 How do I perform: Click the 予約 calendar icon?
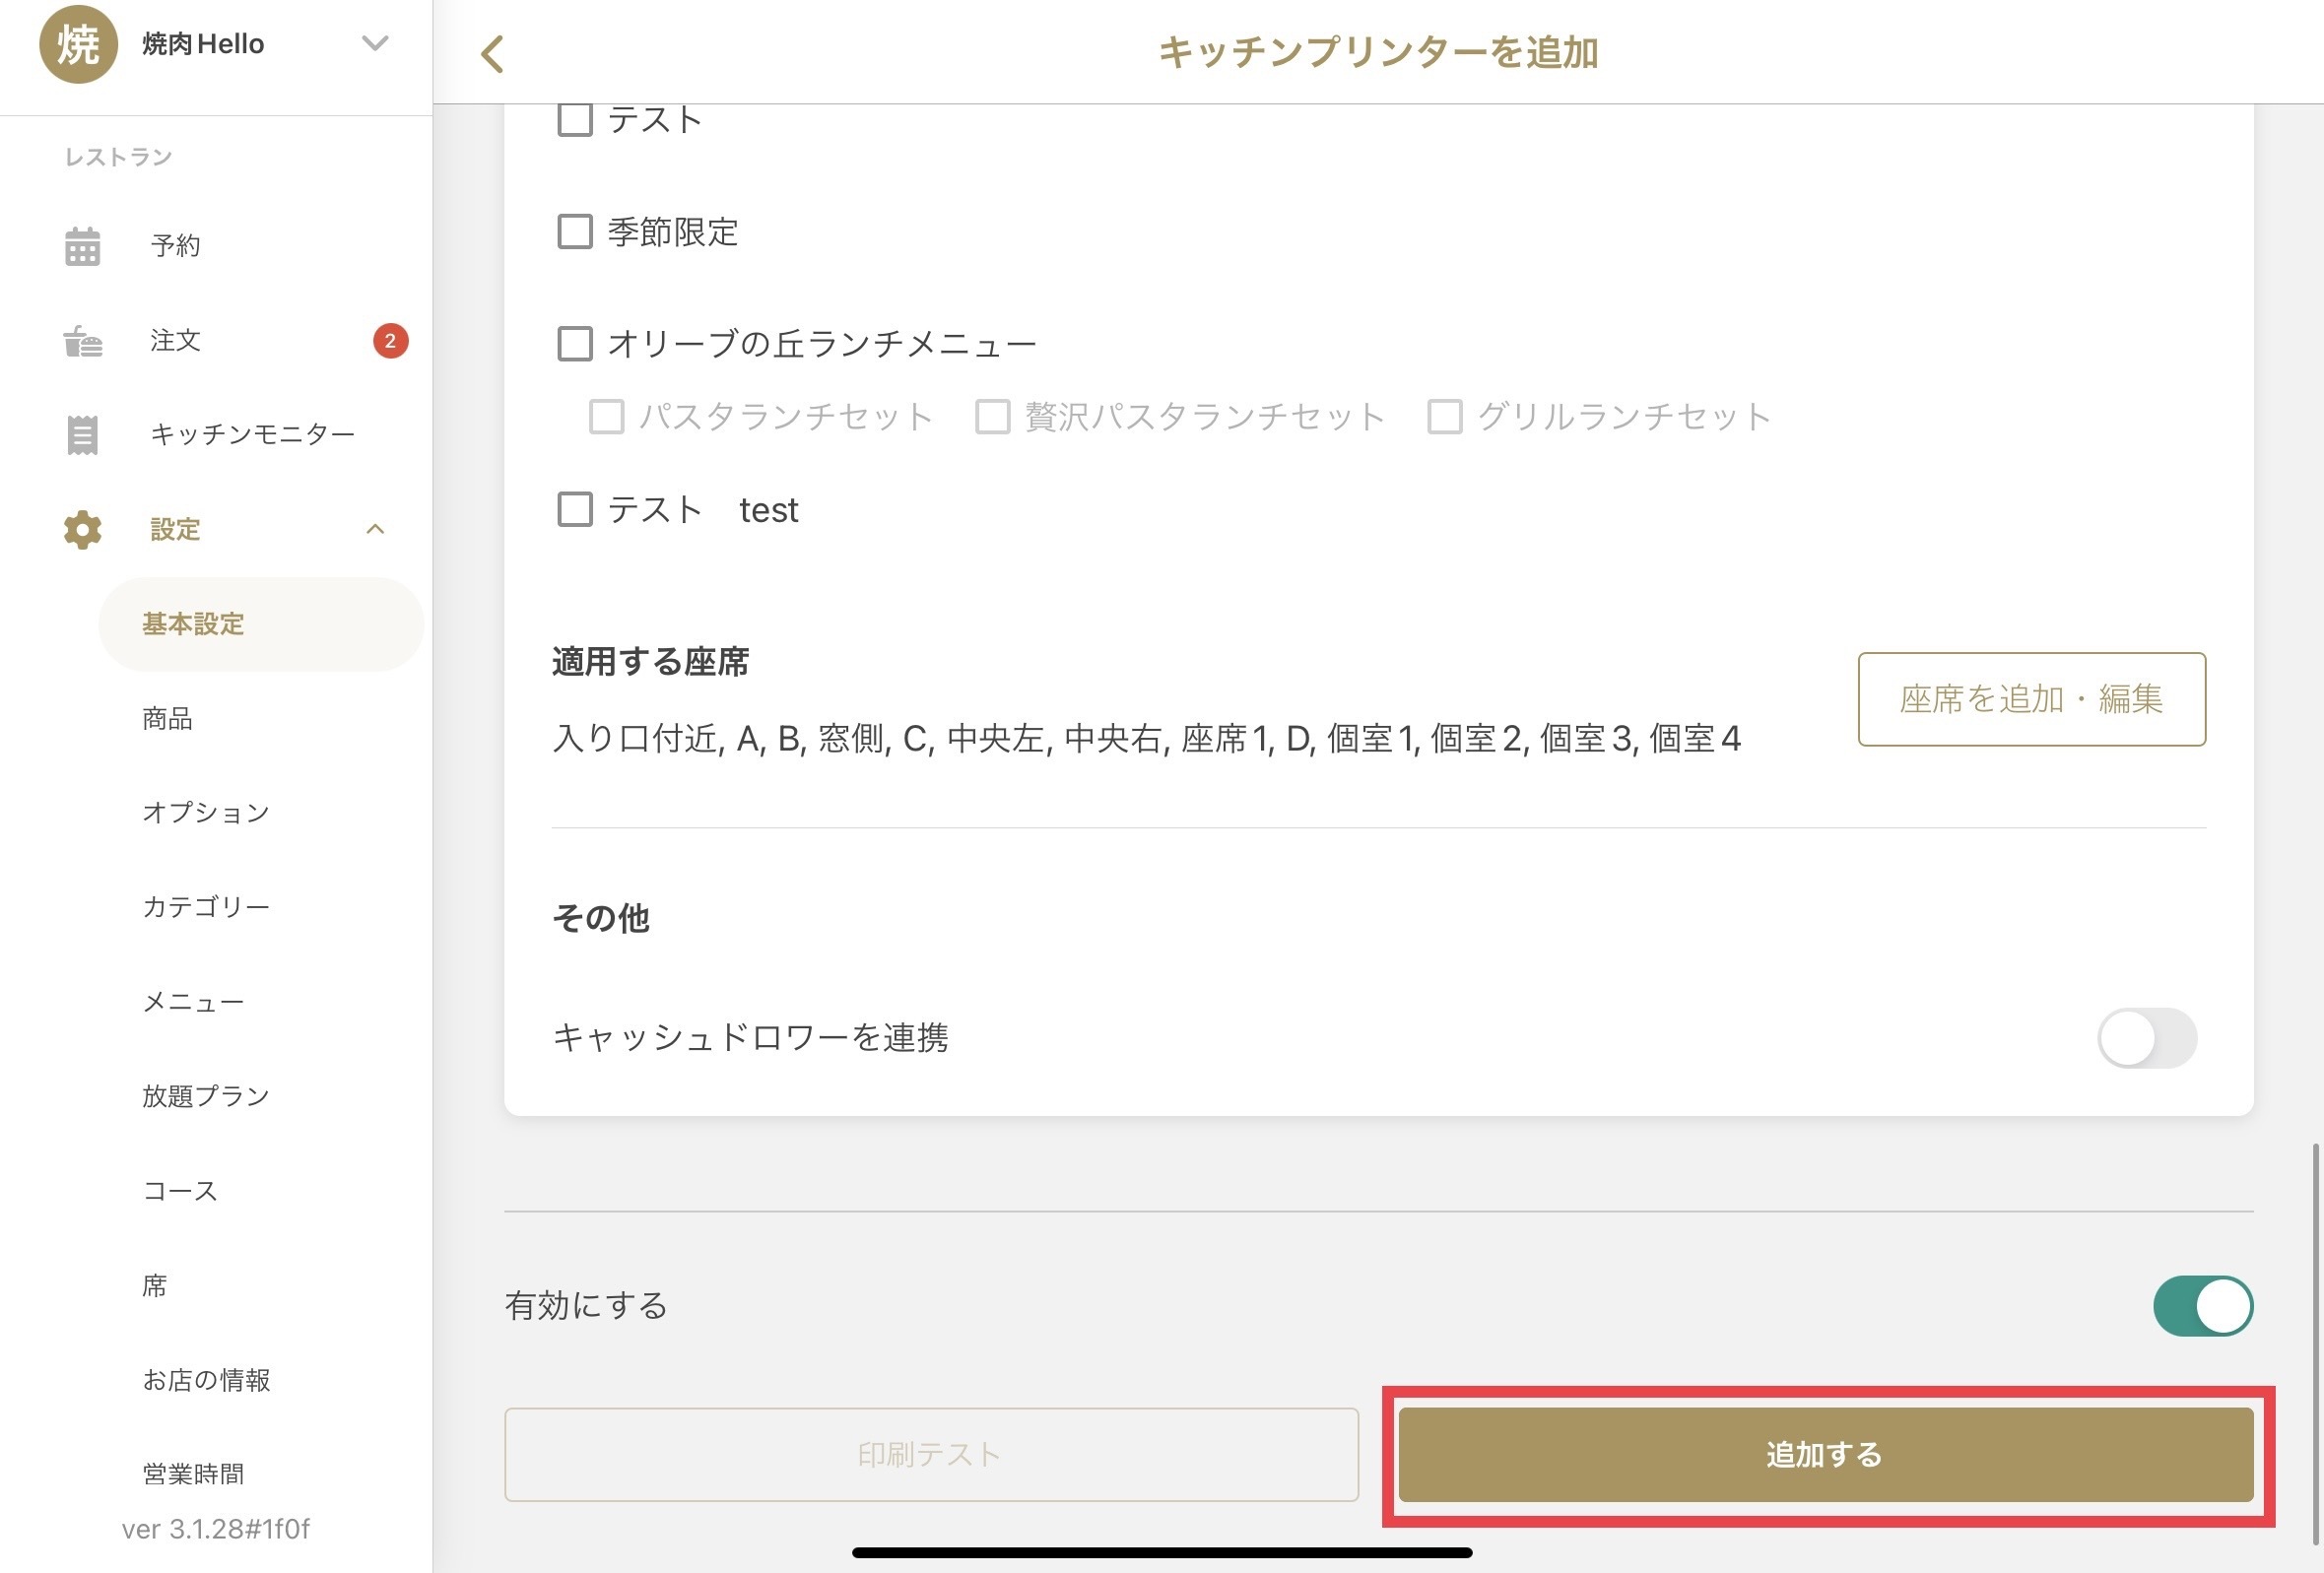[x=82, y=246]
